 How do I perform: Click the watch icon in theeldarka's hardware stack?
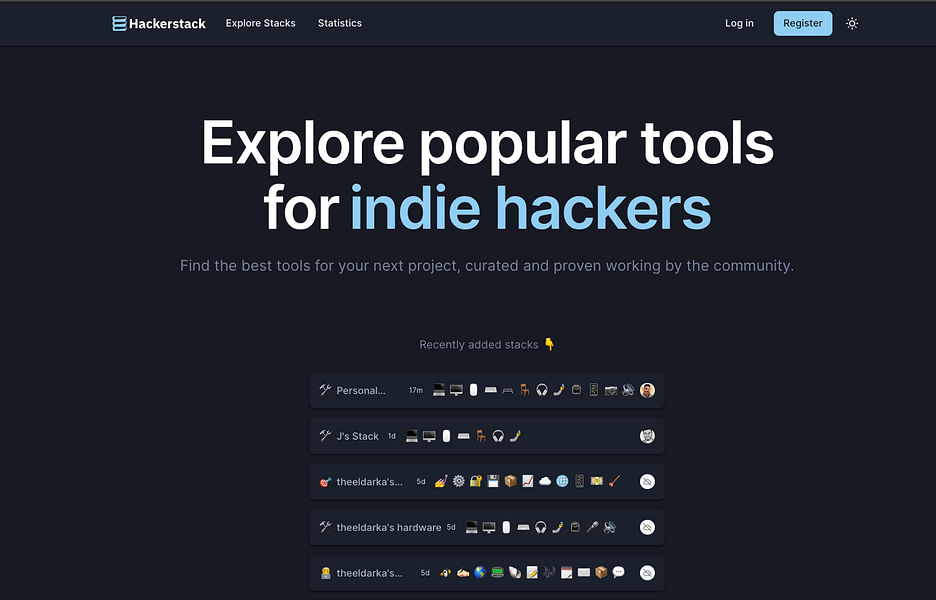576,527
